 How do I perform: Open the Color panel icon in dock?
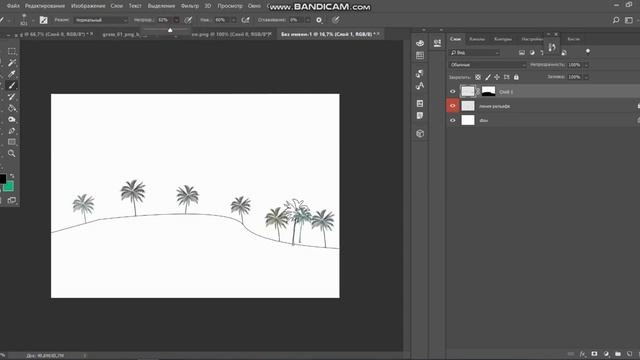(420, 43)
